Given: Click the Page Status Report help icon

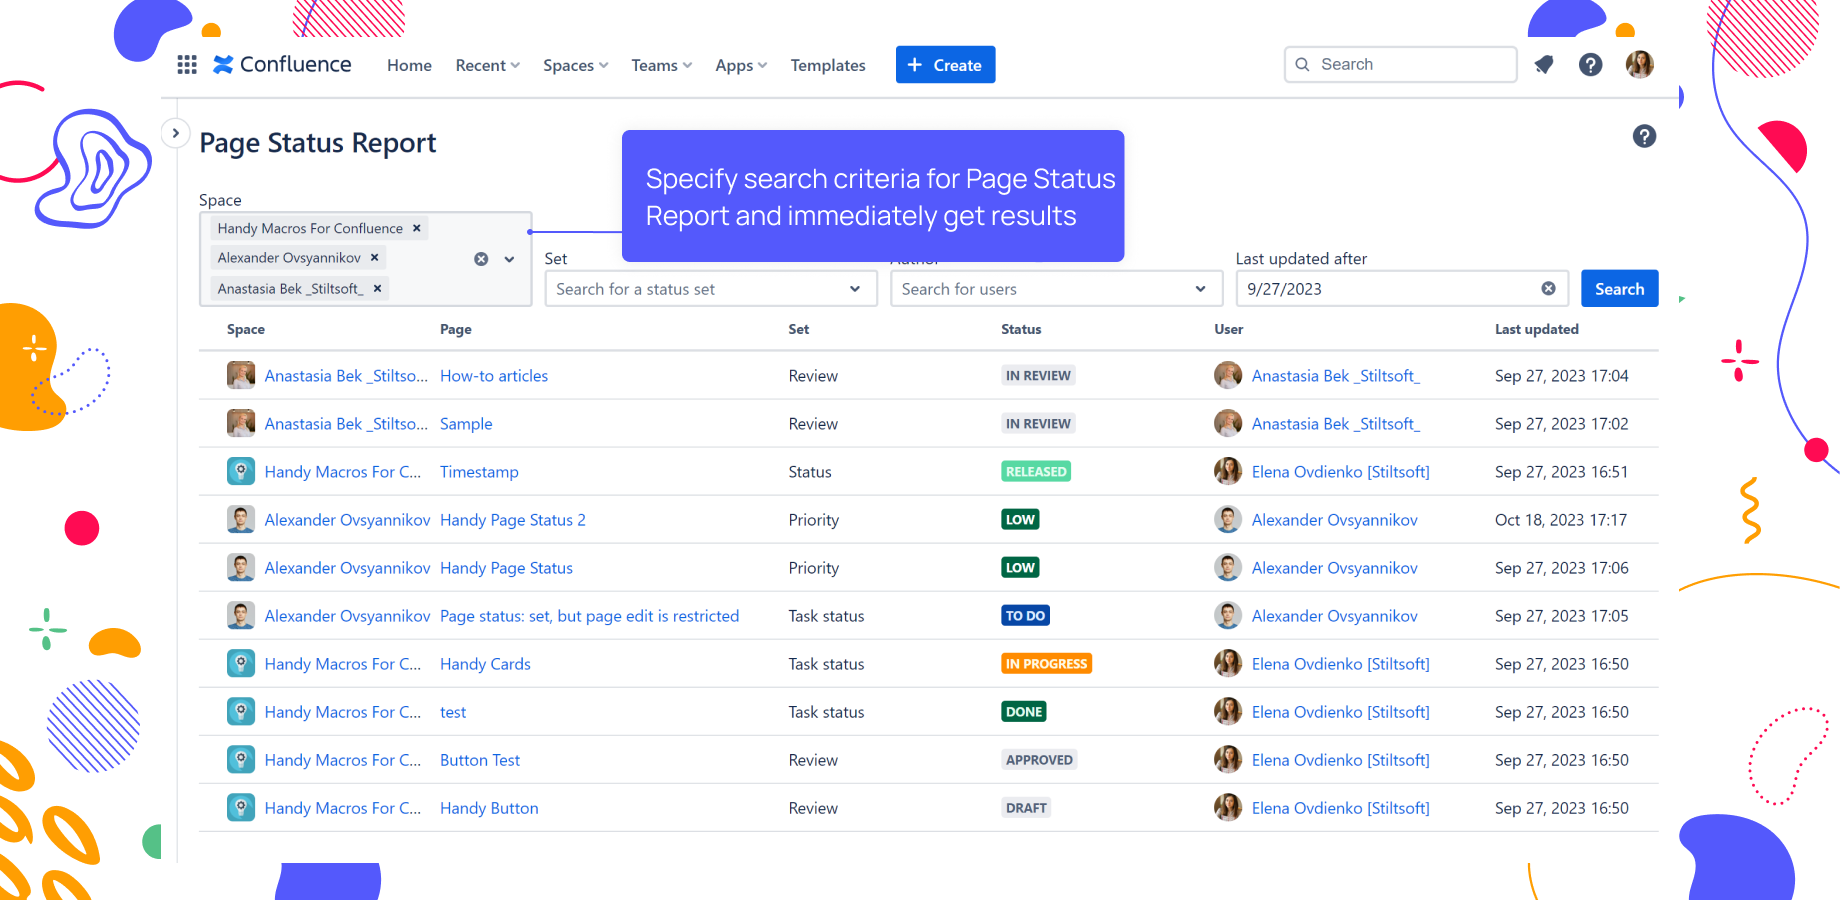Looking at the screenshot, I should (1644, 136).
